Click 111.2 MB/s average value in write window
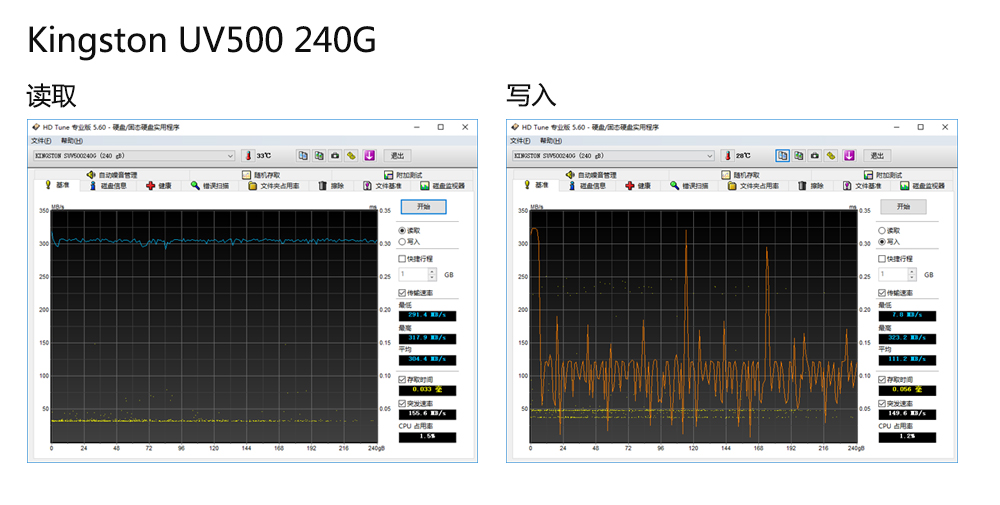 coord(907,360)
